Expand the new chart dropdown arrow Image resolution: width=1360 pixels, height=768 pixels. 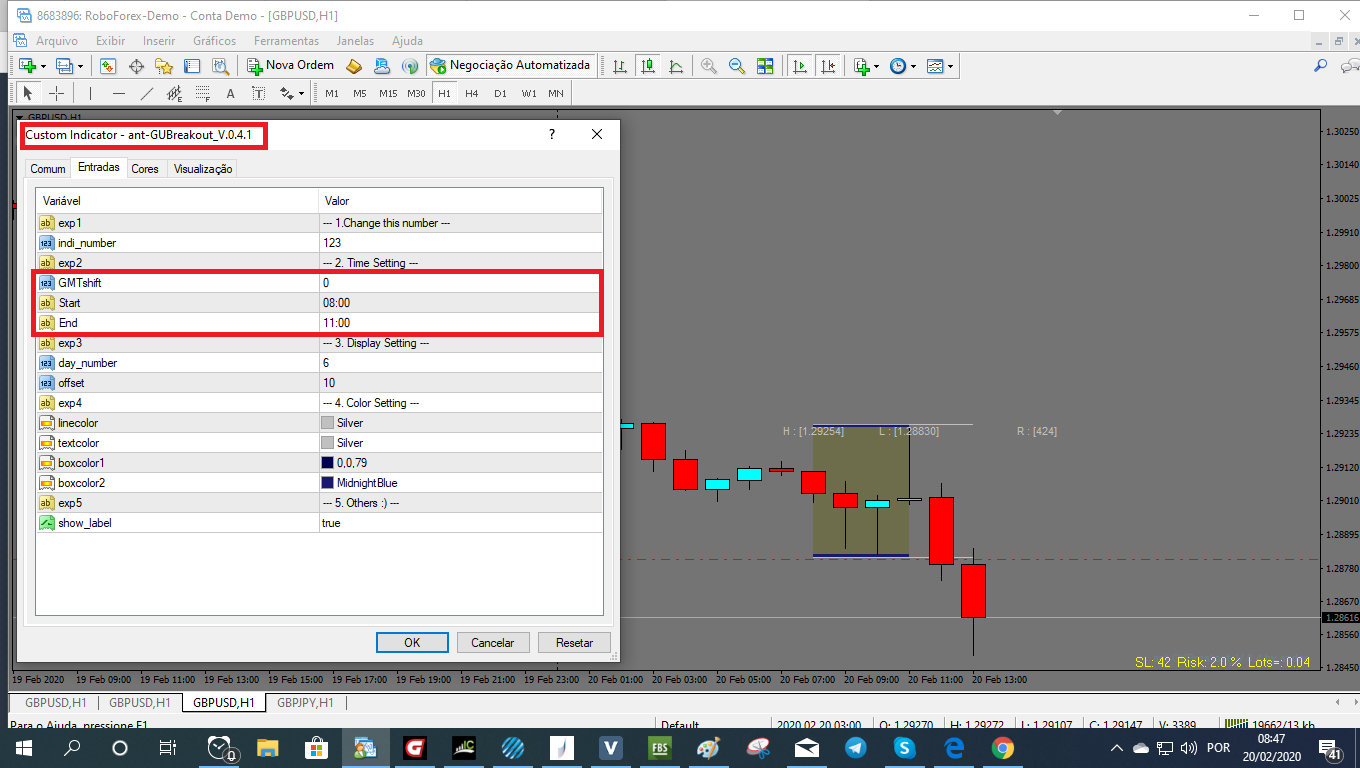pyautogui.click(x=43, y=66)
